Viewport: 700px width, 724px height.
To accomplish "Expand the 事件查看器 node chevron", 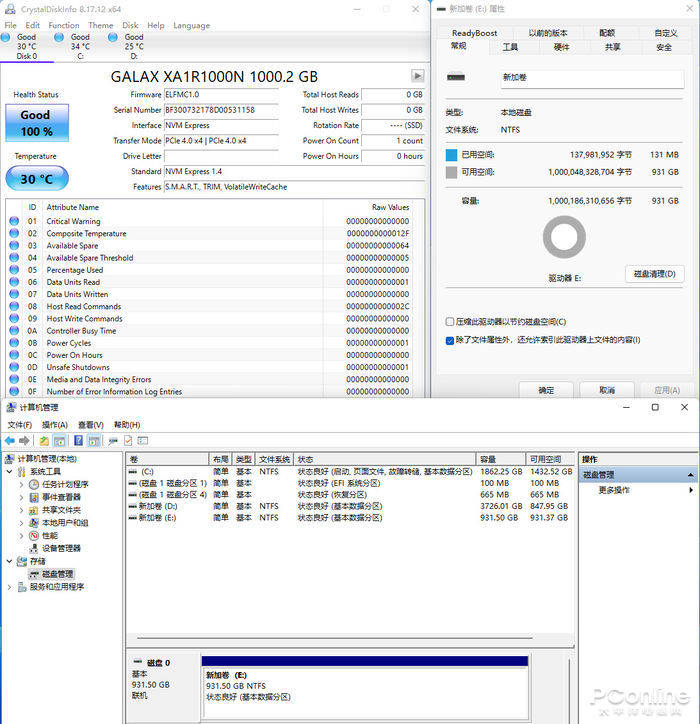I will (21, 497).
